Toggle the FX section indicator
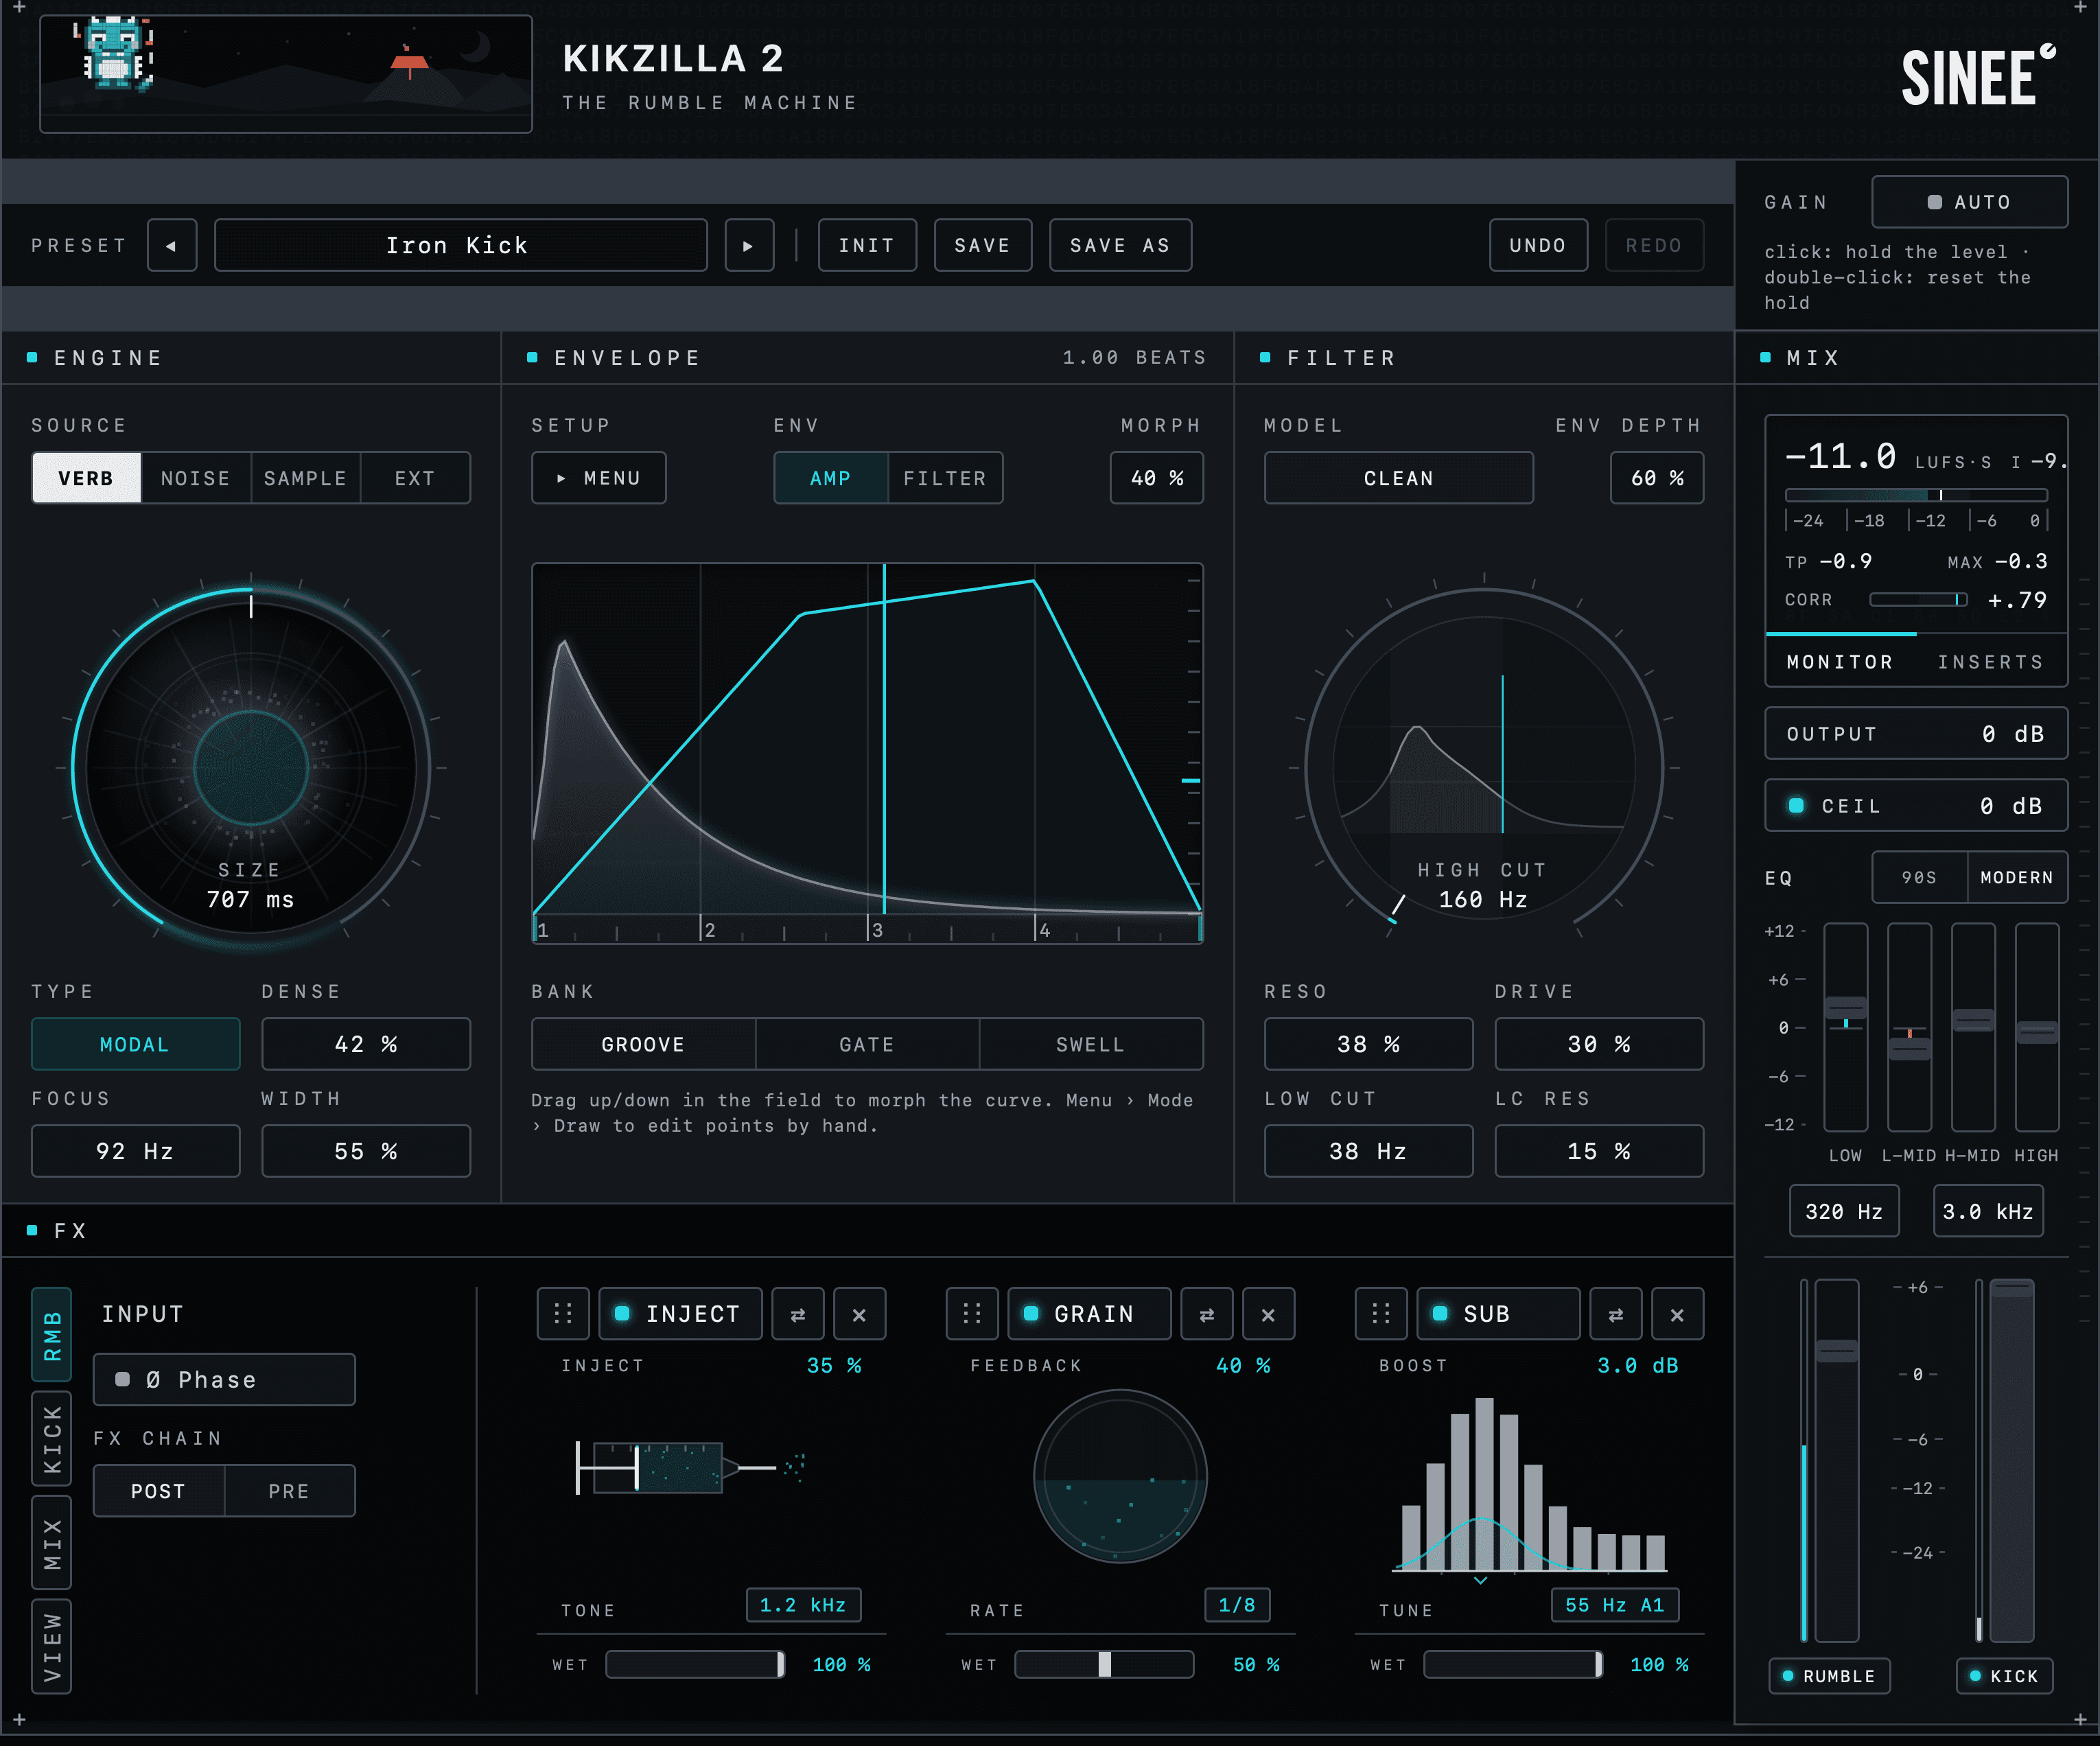This screenshot has height=1746, width=2100. [32, 1230]
